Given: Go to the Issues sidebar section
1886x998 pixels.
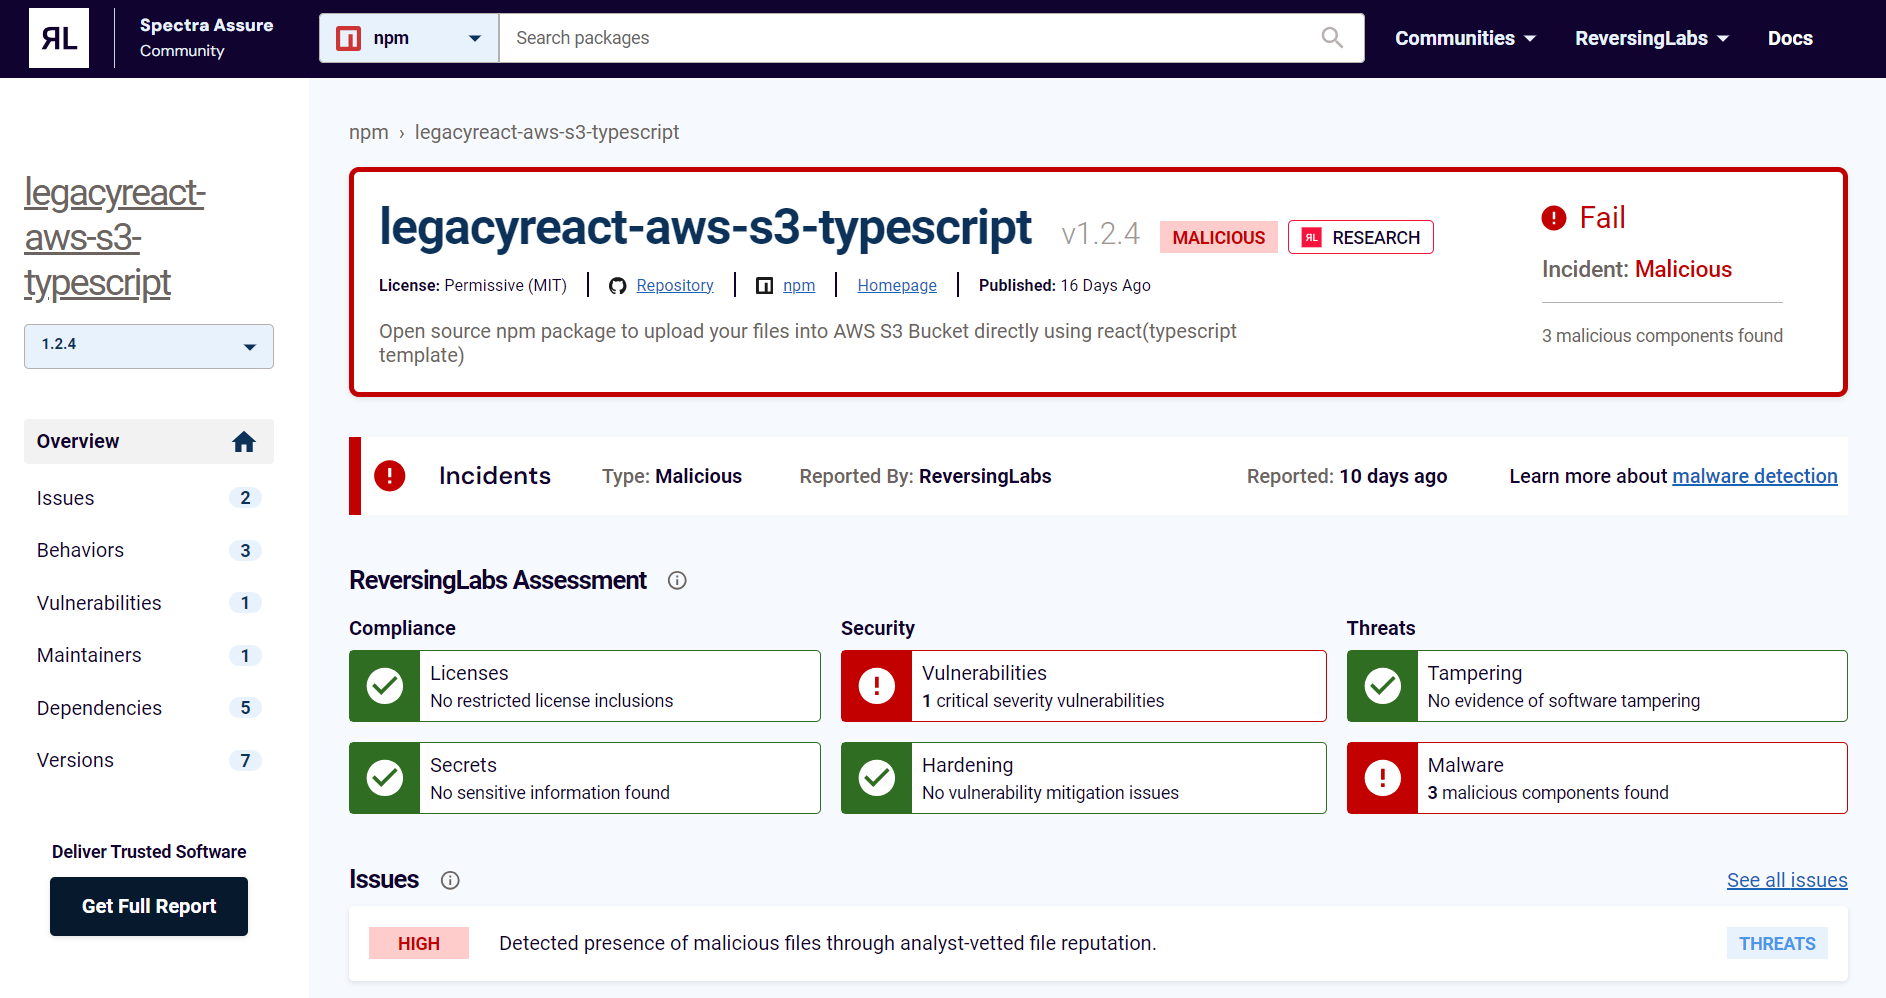Looking at the screenshot, I should tap(149, 498).
